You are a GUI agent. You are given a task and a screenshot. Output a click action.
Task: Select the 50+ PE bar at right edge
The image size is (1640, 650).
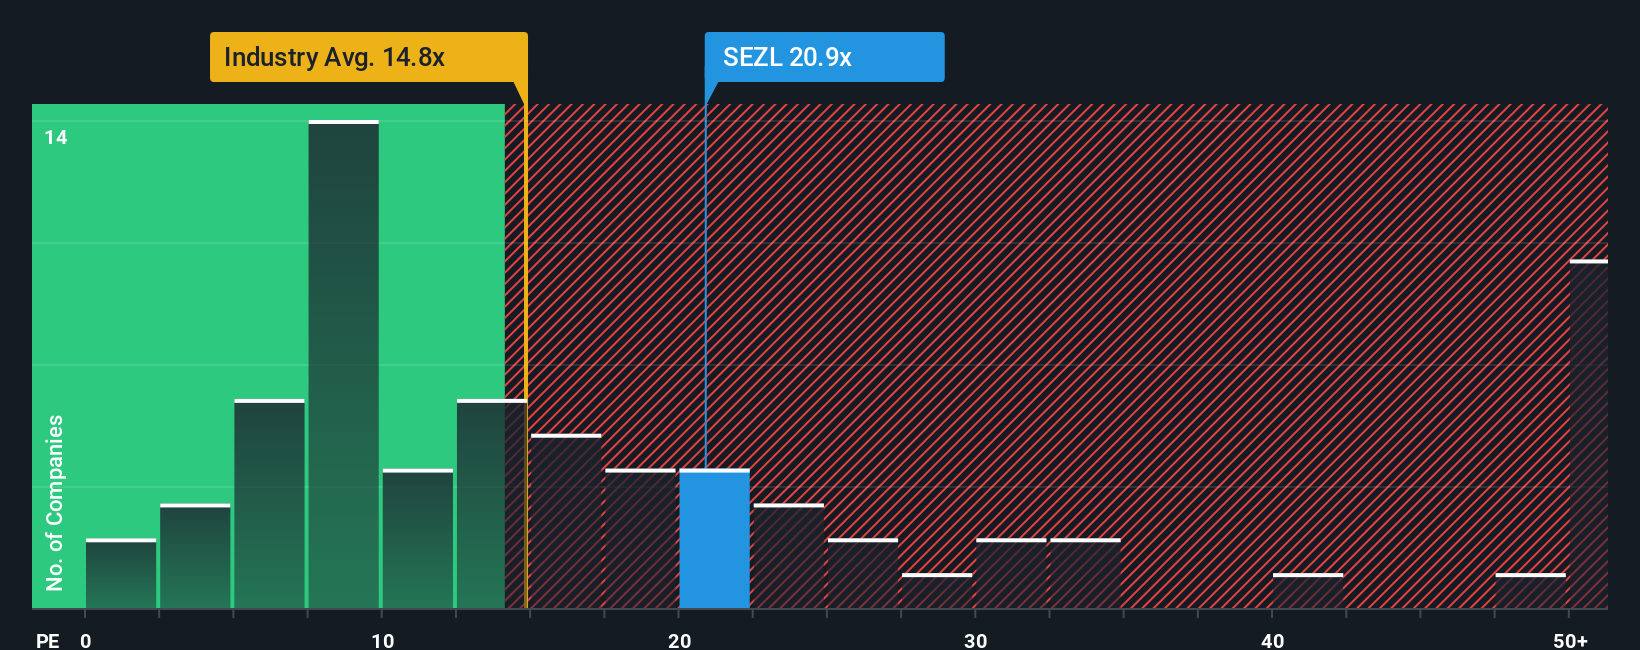tap(1588, 435)
